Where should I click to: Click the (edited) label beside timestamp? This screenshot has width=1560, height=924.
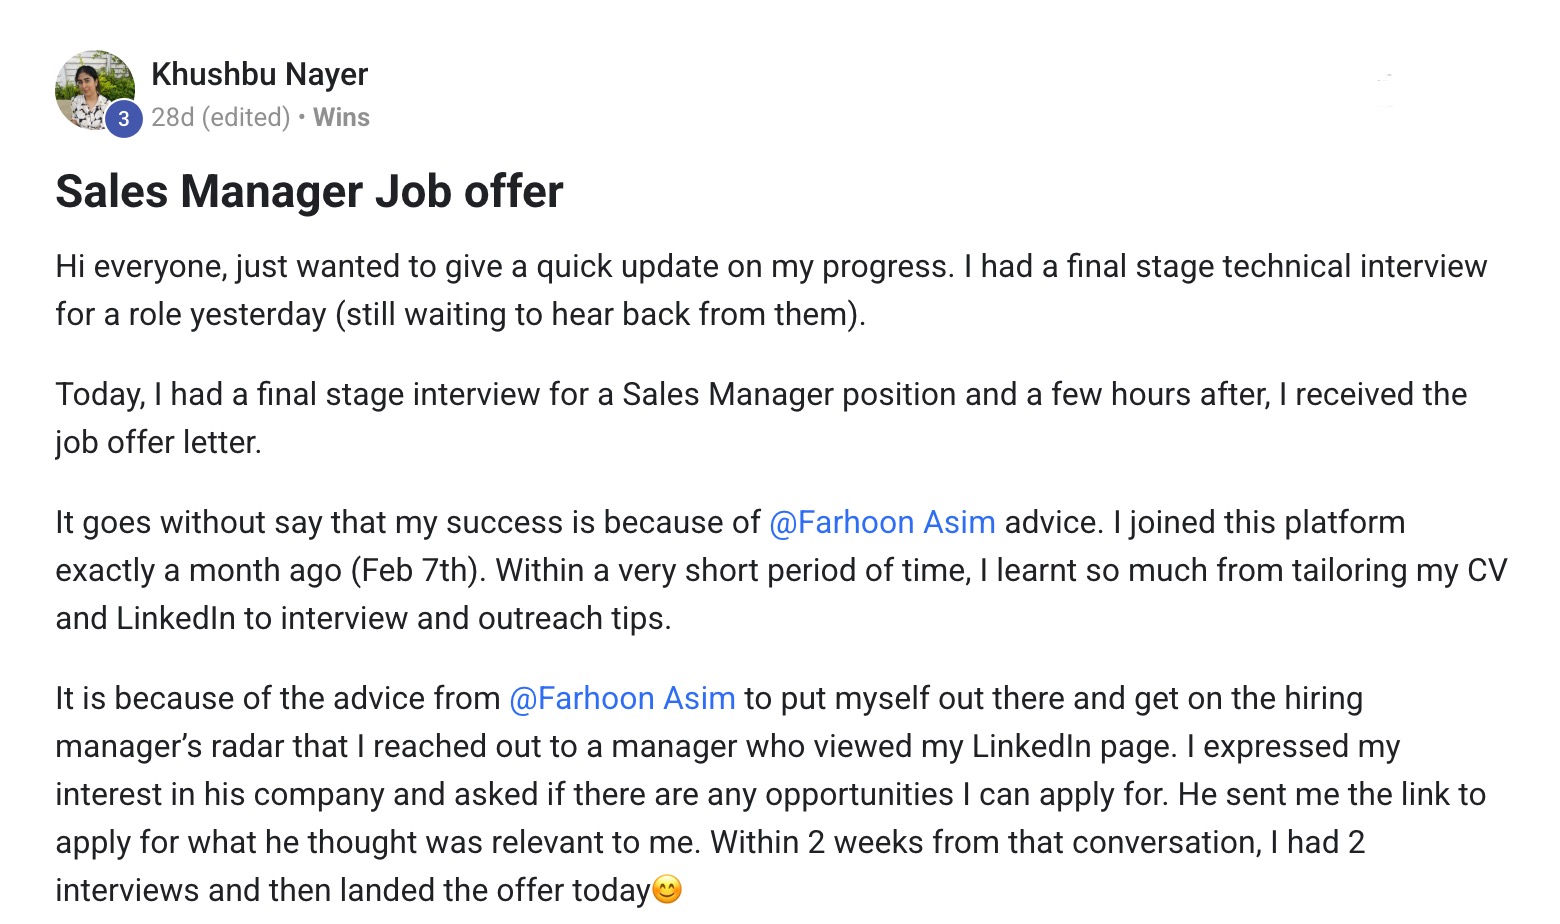(246, 117)
